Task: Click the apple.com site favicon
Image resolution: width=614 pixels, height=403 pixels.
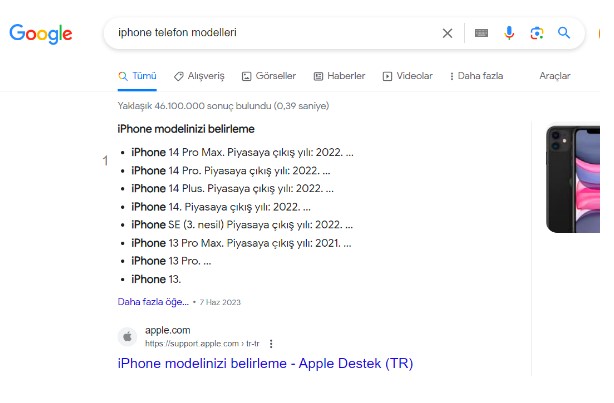Action: [x=127, y=336]
